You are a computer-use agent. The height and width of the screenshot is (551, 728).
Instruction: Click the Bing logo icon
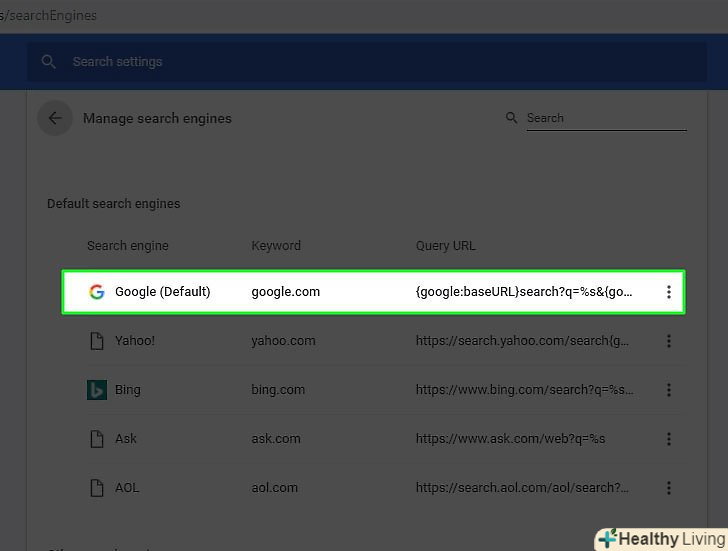tap(97, 390)
